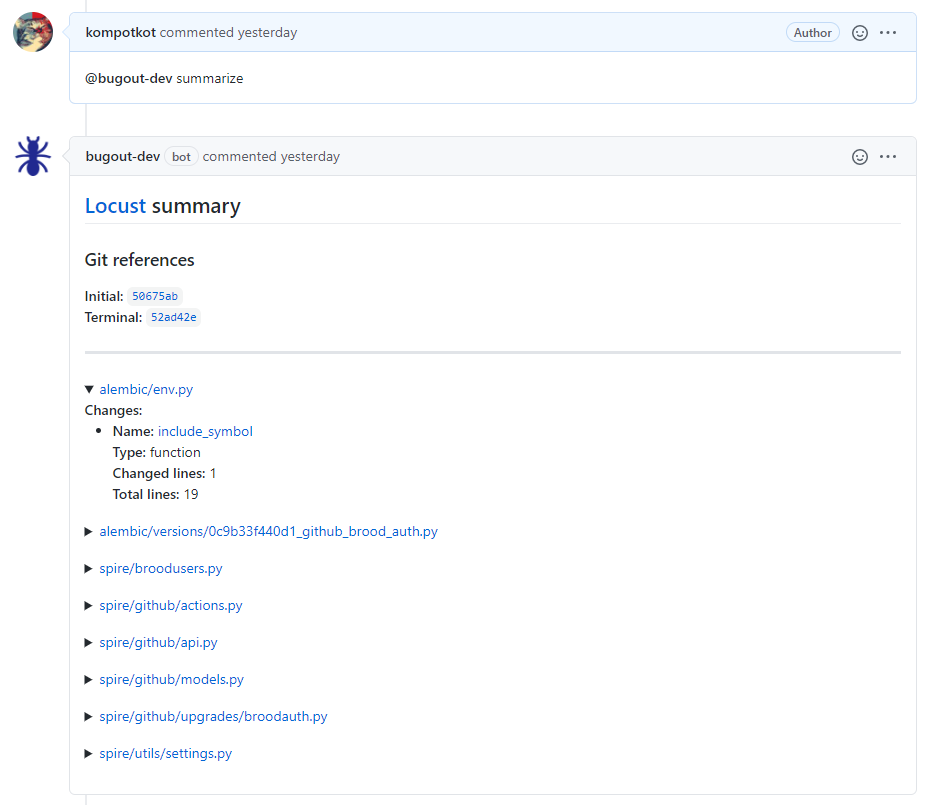933x805 pixels.
Task: Expand the spire/utils/settings.py section
Action: (89, 753)
